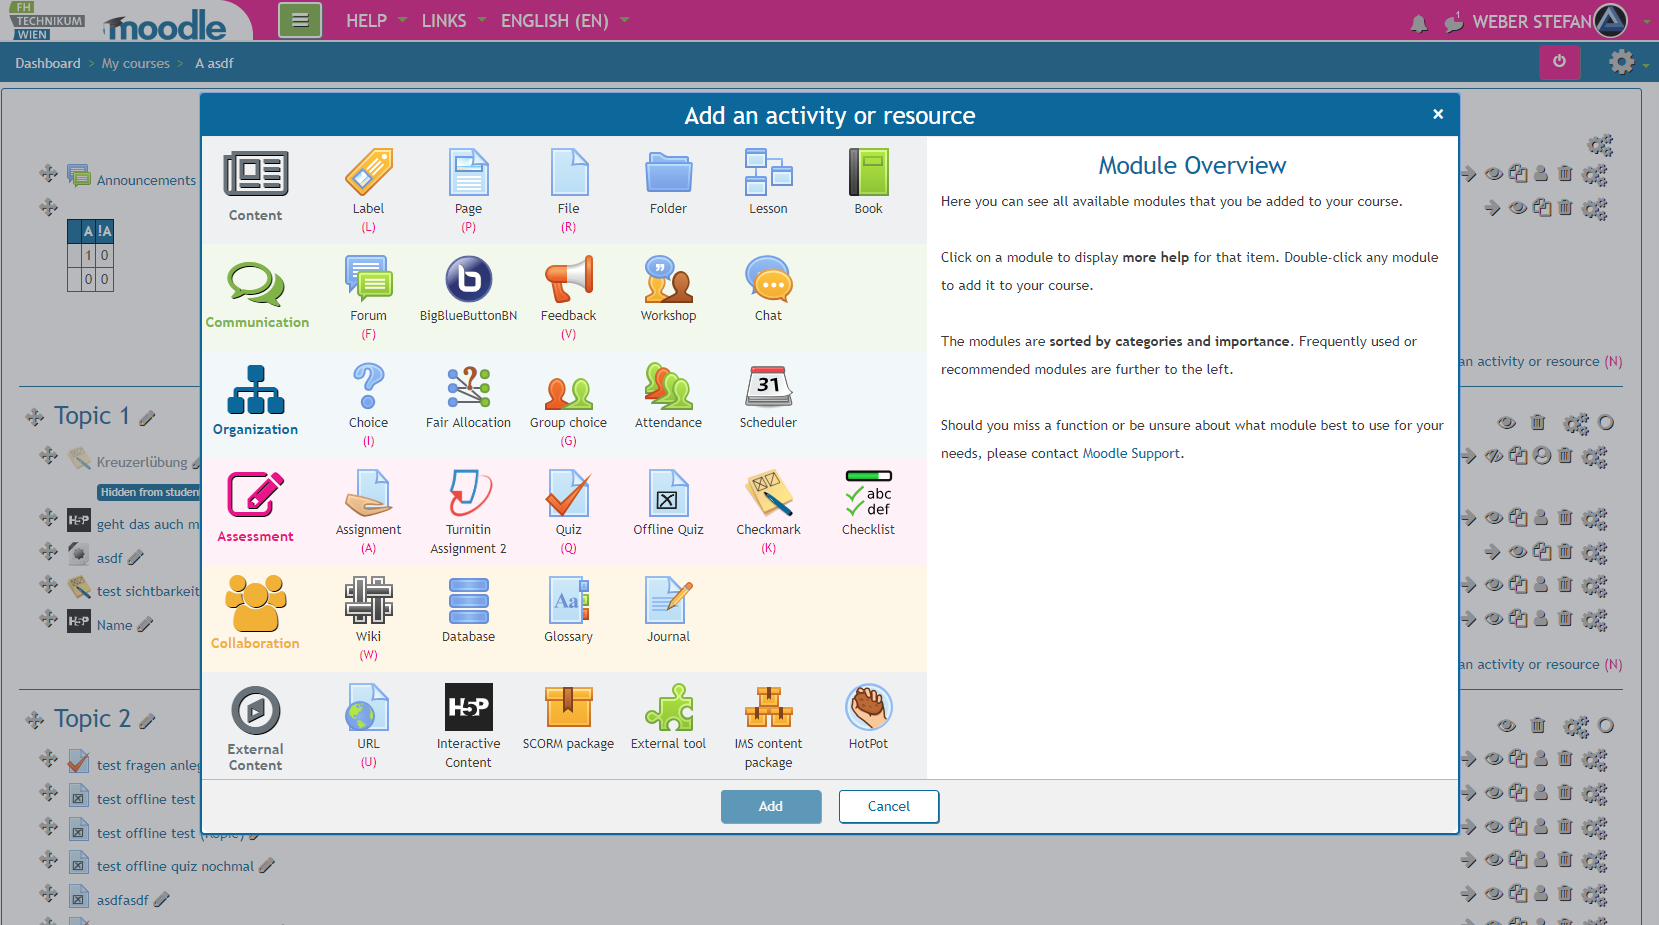Select the Choice question mark icon
This screenshot has height=925, width=1659.
click(368, 386)
